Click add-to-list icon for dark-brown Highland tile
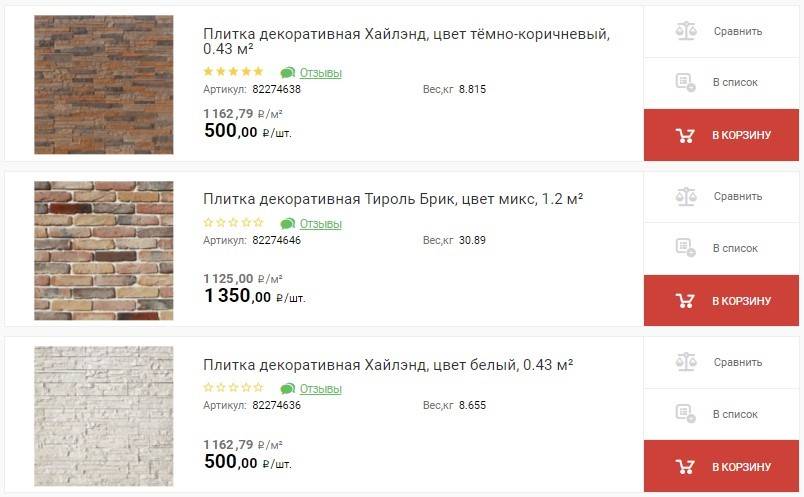Viewport: 804px width, 497px height. click(x=685, y=82)
